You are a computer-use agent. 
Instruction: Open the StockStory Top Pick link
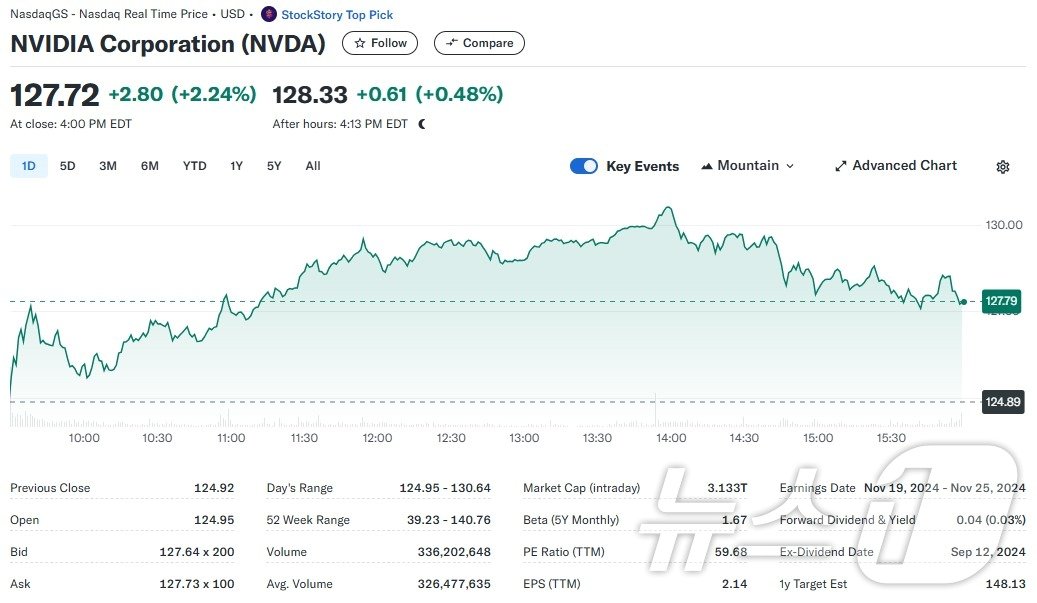(337, 15)
